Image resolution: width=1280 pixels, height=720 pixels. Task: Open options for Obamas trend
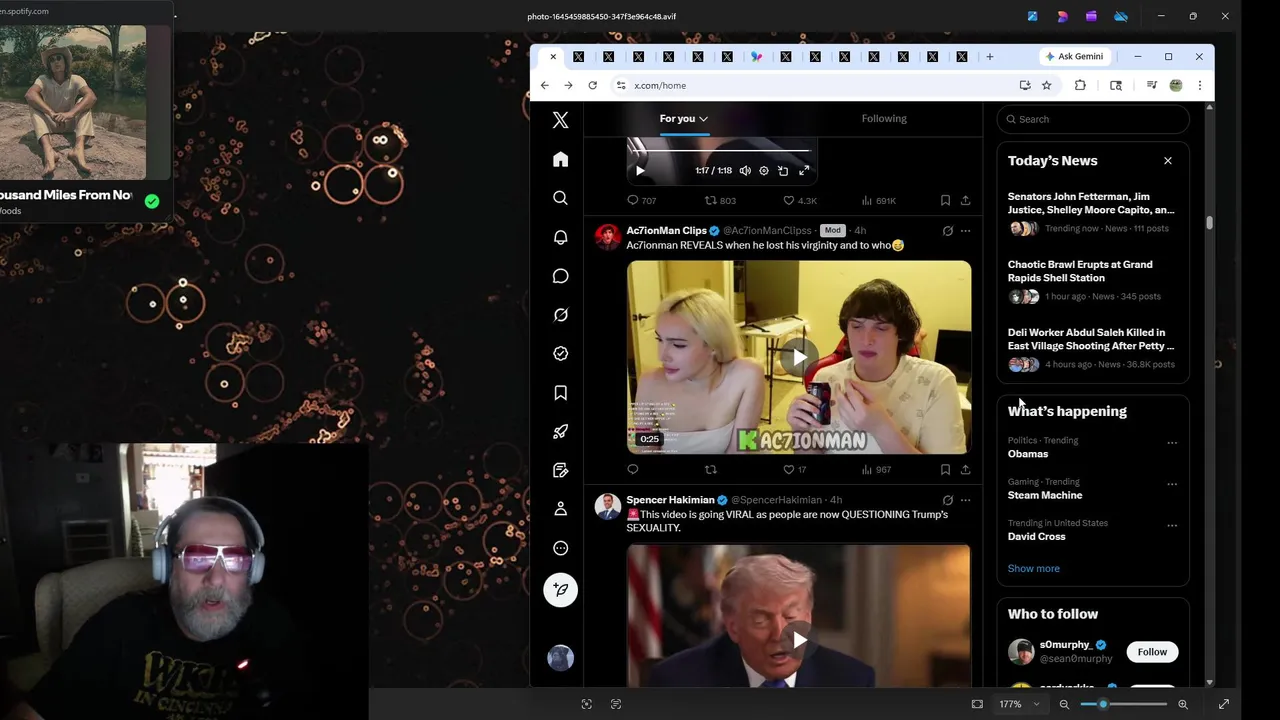1172,442
